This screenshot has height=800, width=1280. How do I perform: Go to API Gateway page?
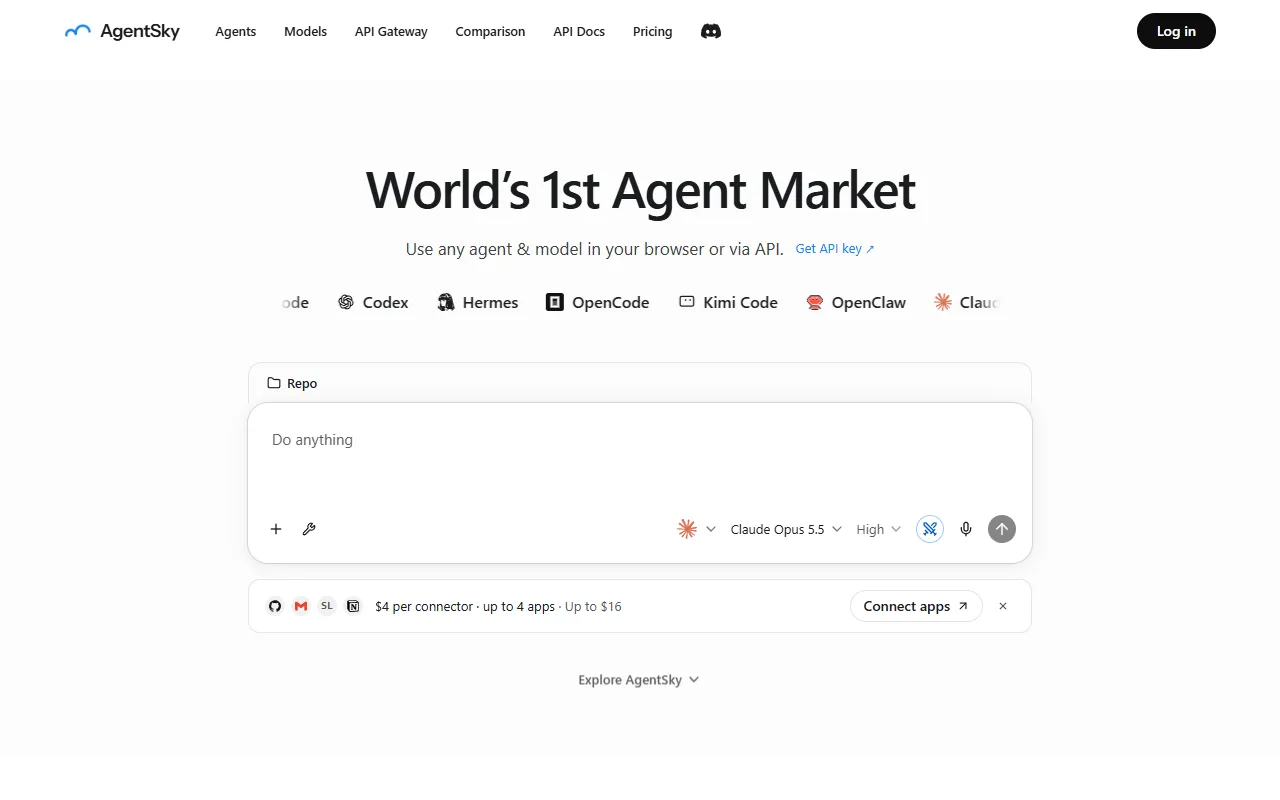point(391,31)
